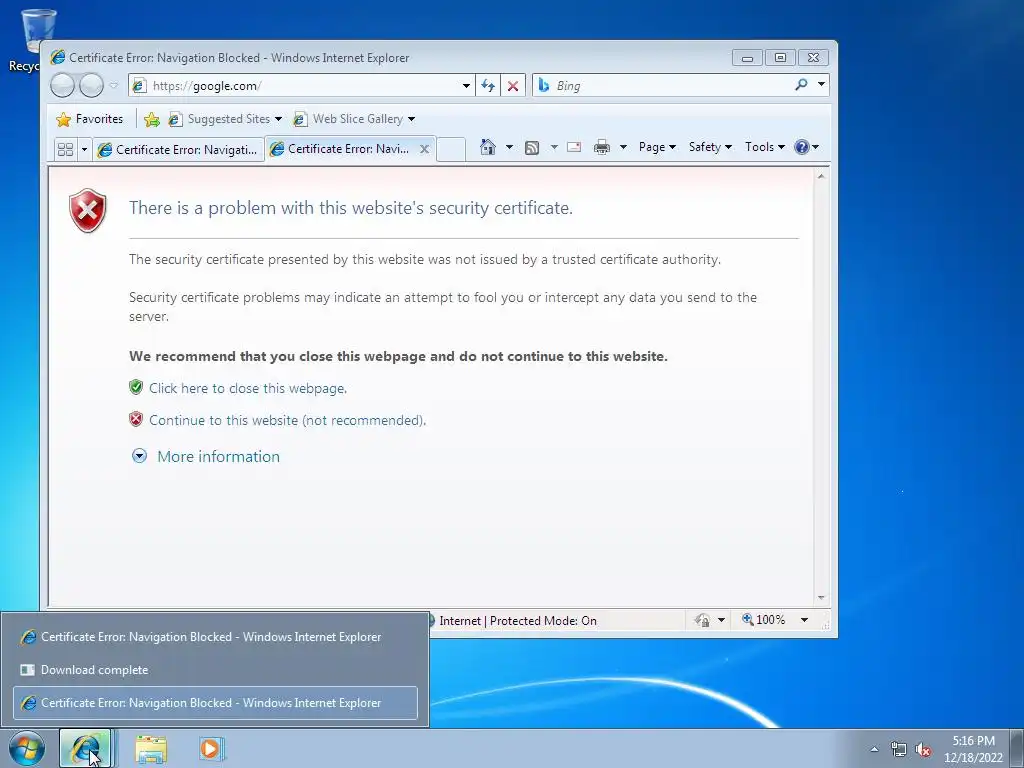Select highlighted Certificate Error taskbar preview entry
Image resolution: width=1024 pixels, height=768 pixels.
[215, 703]
